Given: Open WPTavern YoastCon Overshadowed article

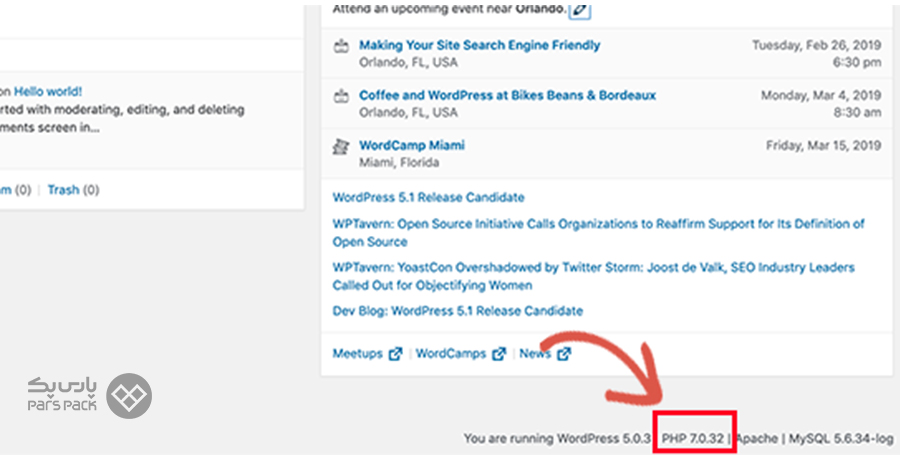Looking at the screenshot, I should coord(593,276).
